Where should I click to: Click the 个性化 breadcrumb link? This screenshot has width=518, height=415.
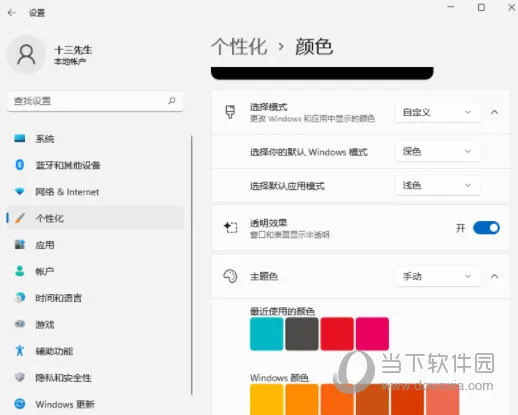tap(239, 46)
